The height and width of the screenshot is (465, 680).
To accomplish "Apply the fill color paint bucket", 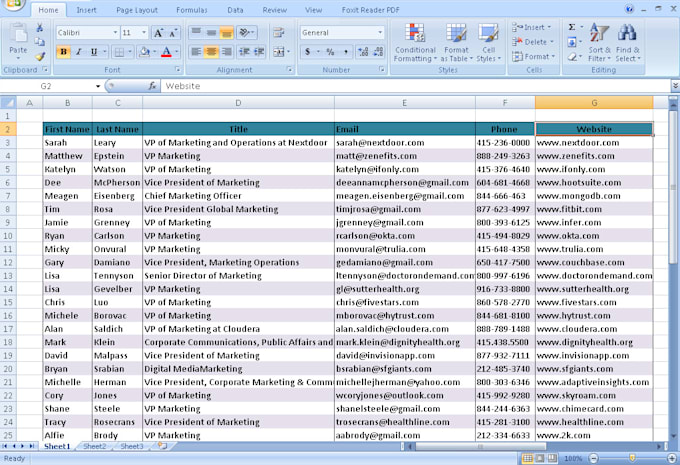I will [144, 52].
